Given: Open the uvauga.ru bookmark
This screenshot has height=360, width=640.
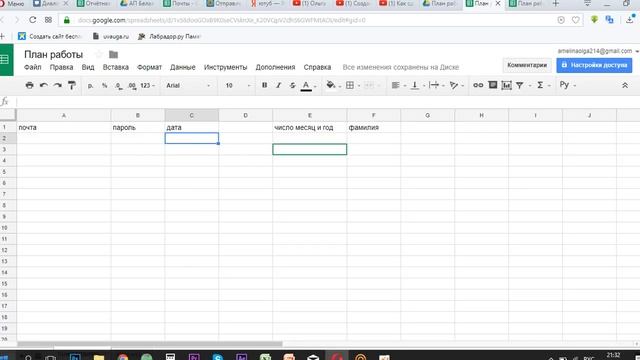Looking at the screenshot, I should (111, 36).
